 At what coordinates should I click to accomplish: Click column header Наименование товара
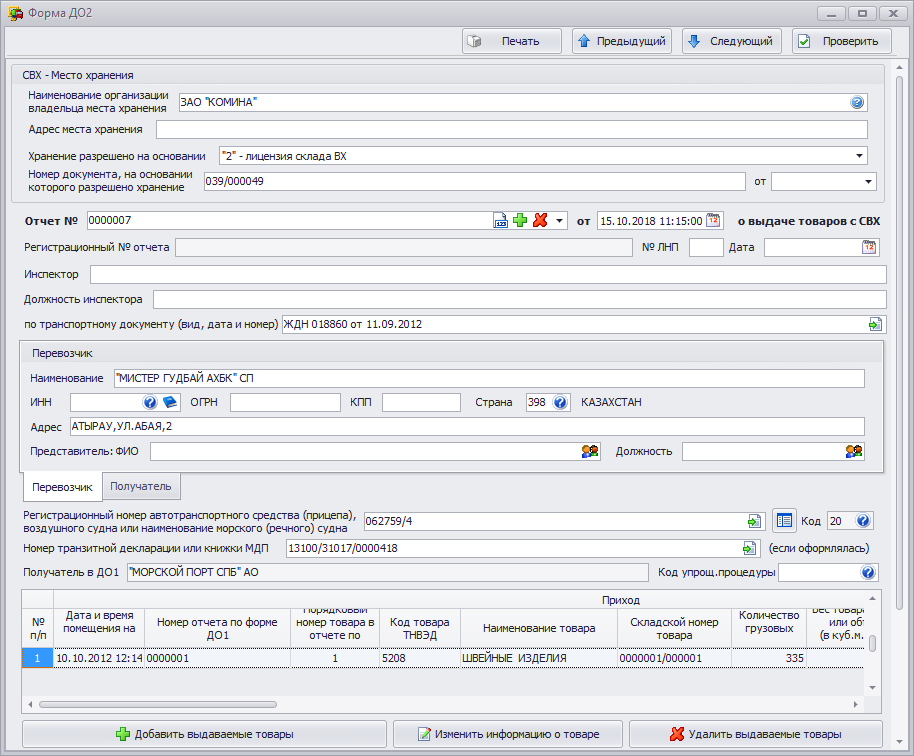coord(539,628)
